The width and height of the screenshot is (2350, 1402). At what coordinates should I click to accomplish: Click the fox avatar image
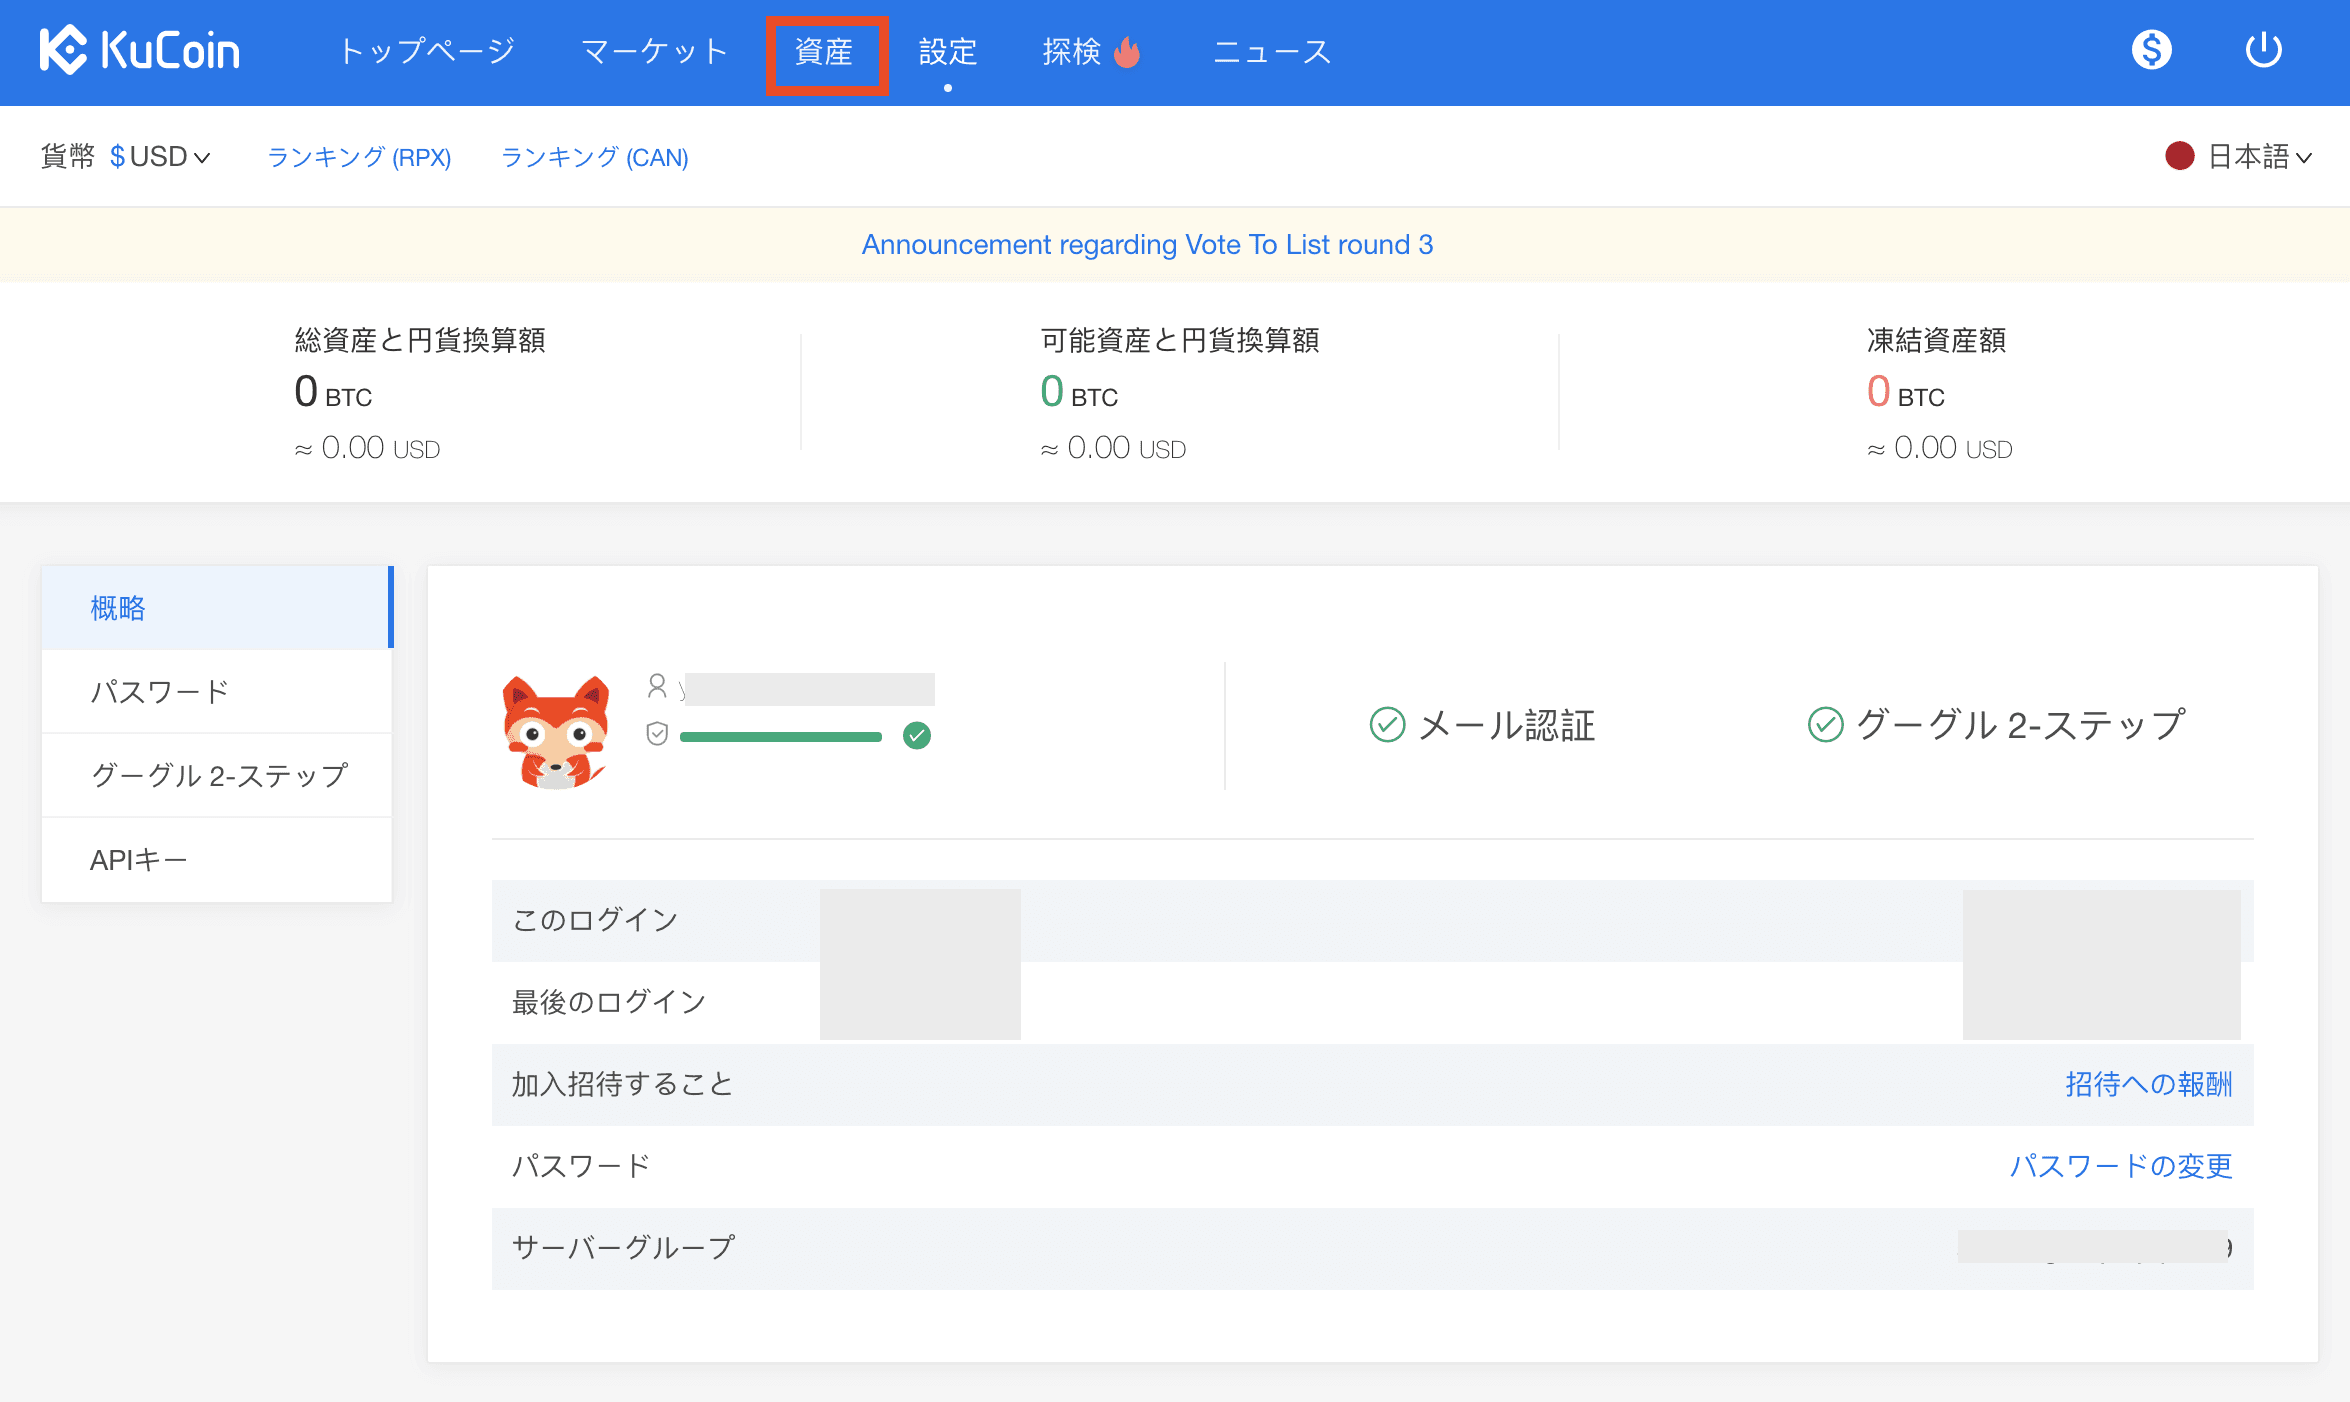(556, 733)
